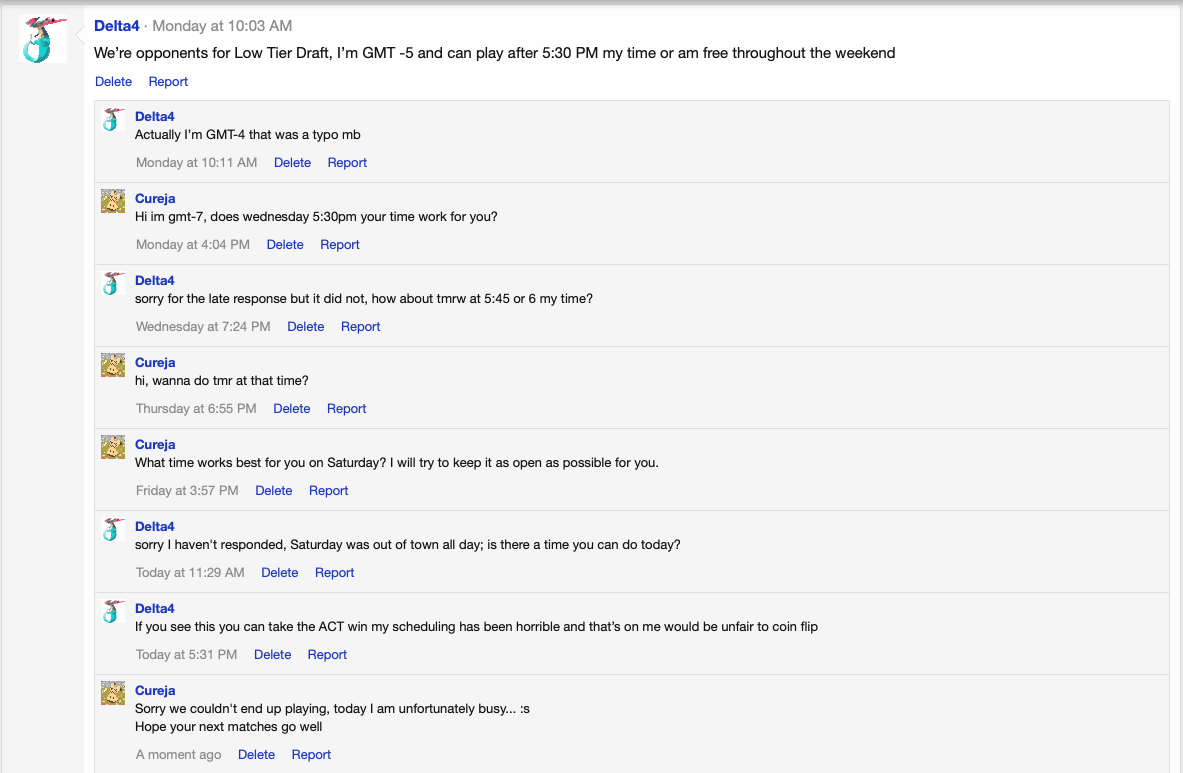
Task: Click Cureja's avatar on the gmt-7 comment
Action: click(113, 201)
